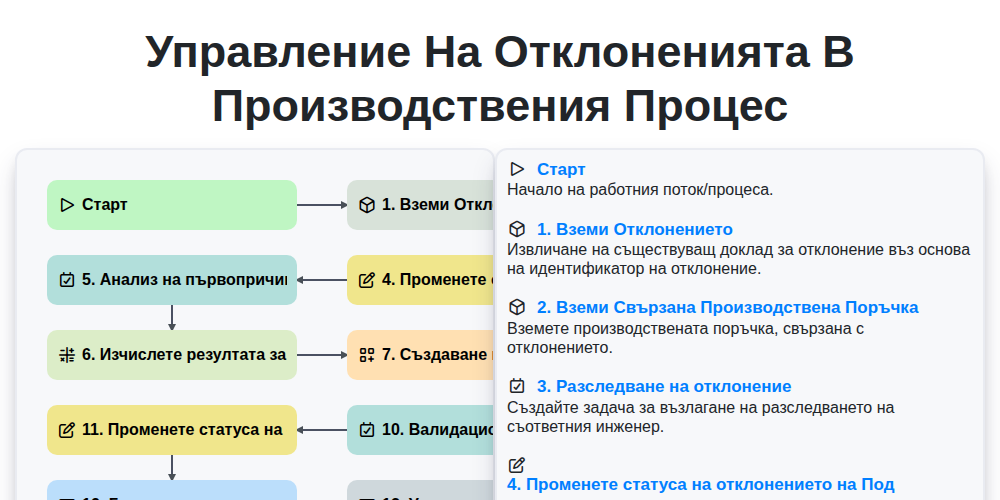Click the grid icon on node 6. Изчислете

tap(67, 355)
